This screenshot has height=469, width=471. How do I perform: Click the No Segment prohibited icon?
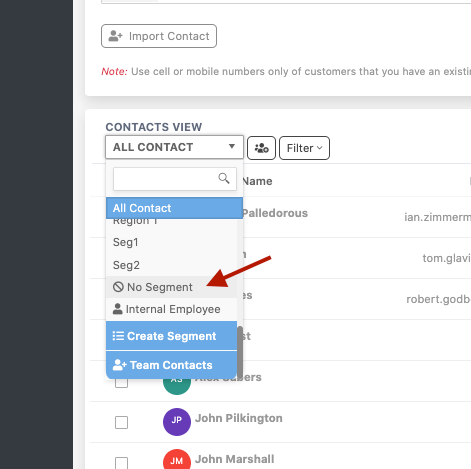[x=118, y=287]
